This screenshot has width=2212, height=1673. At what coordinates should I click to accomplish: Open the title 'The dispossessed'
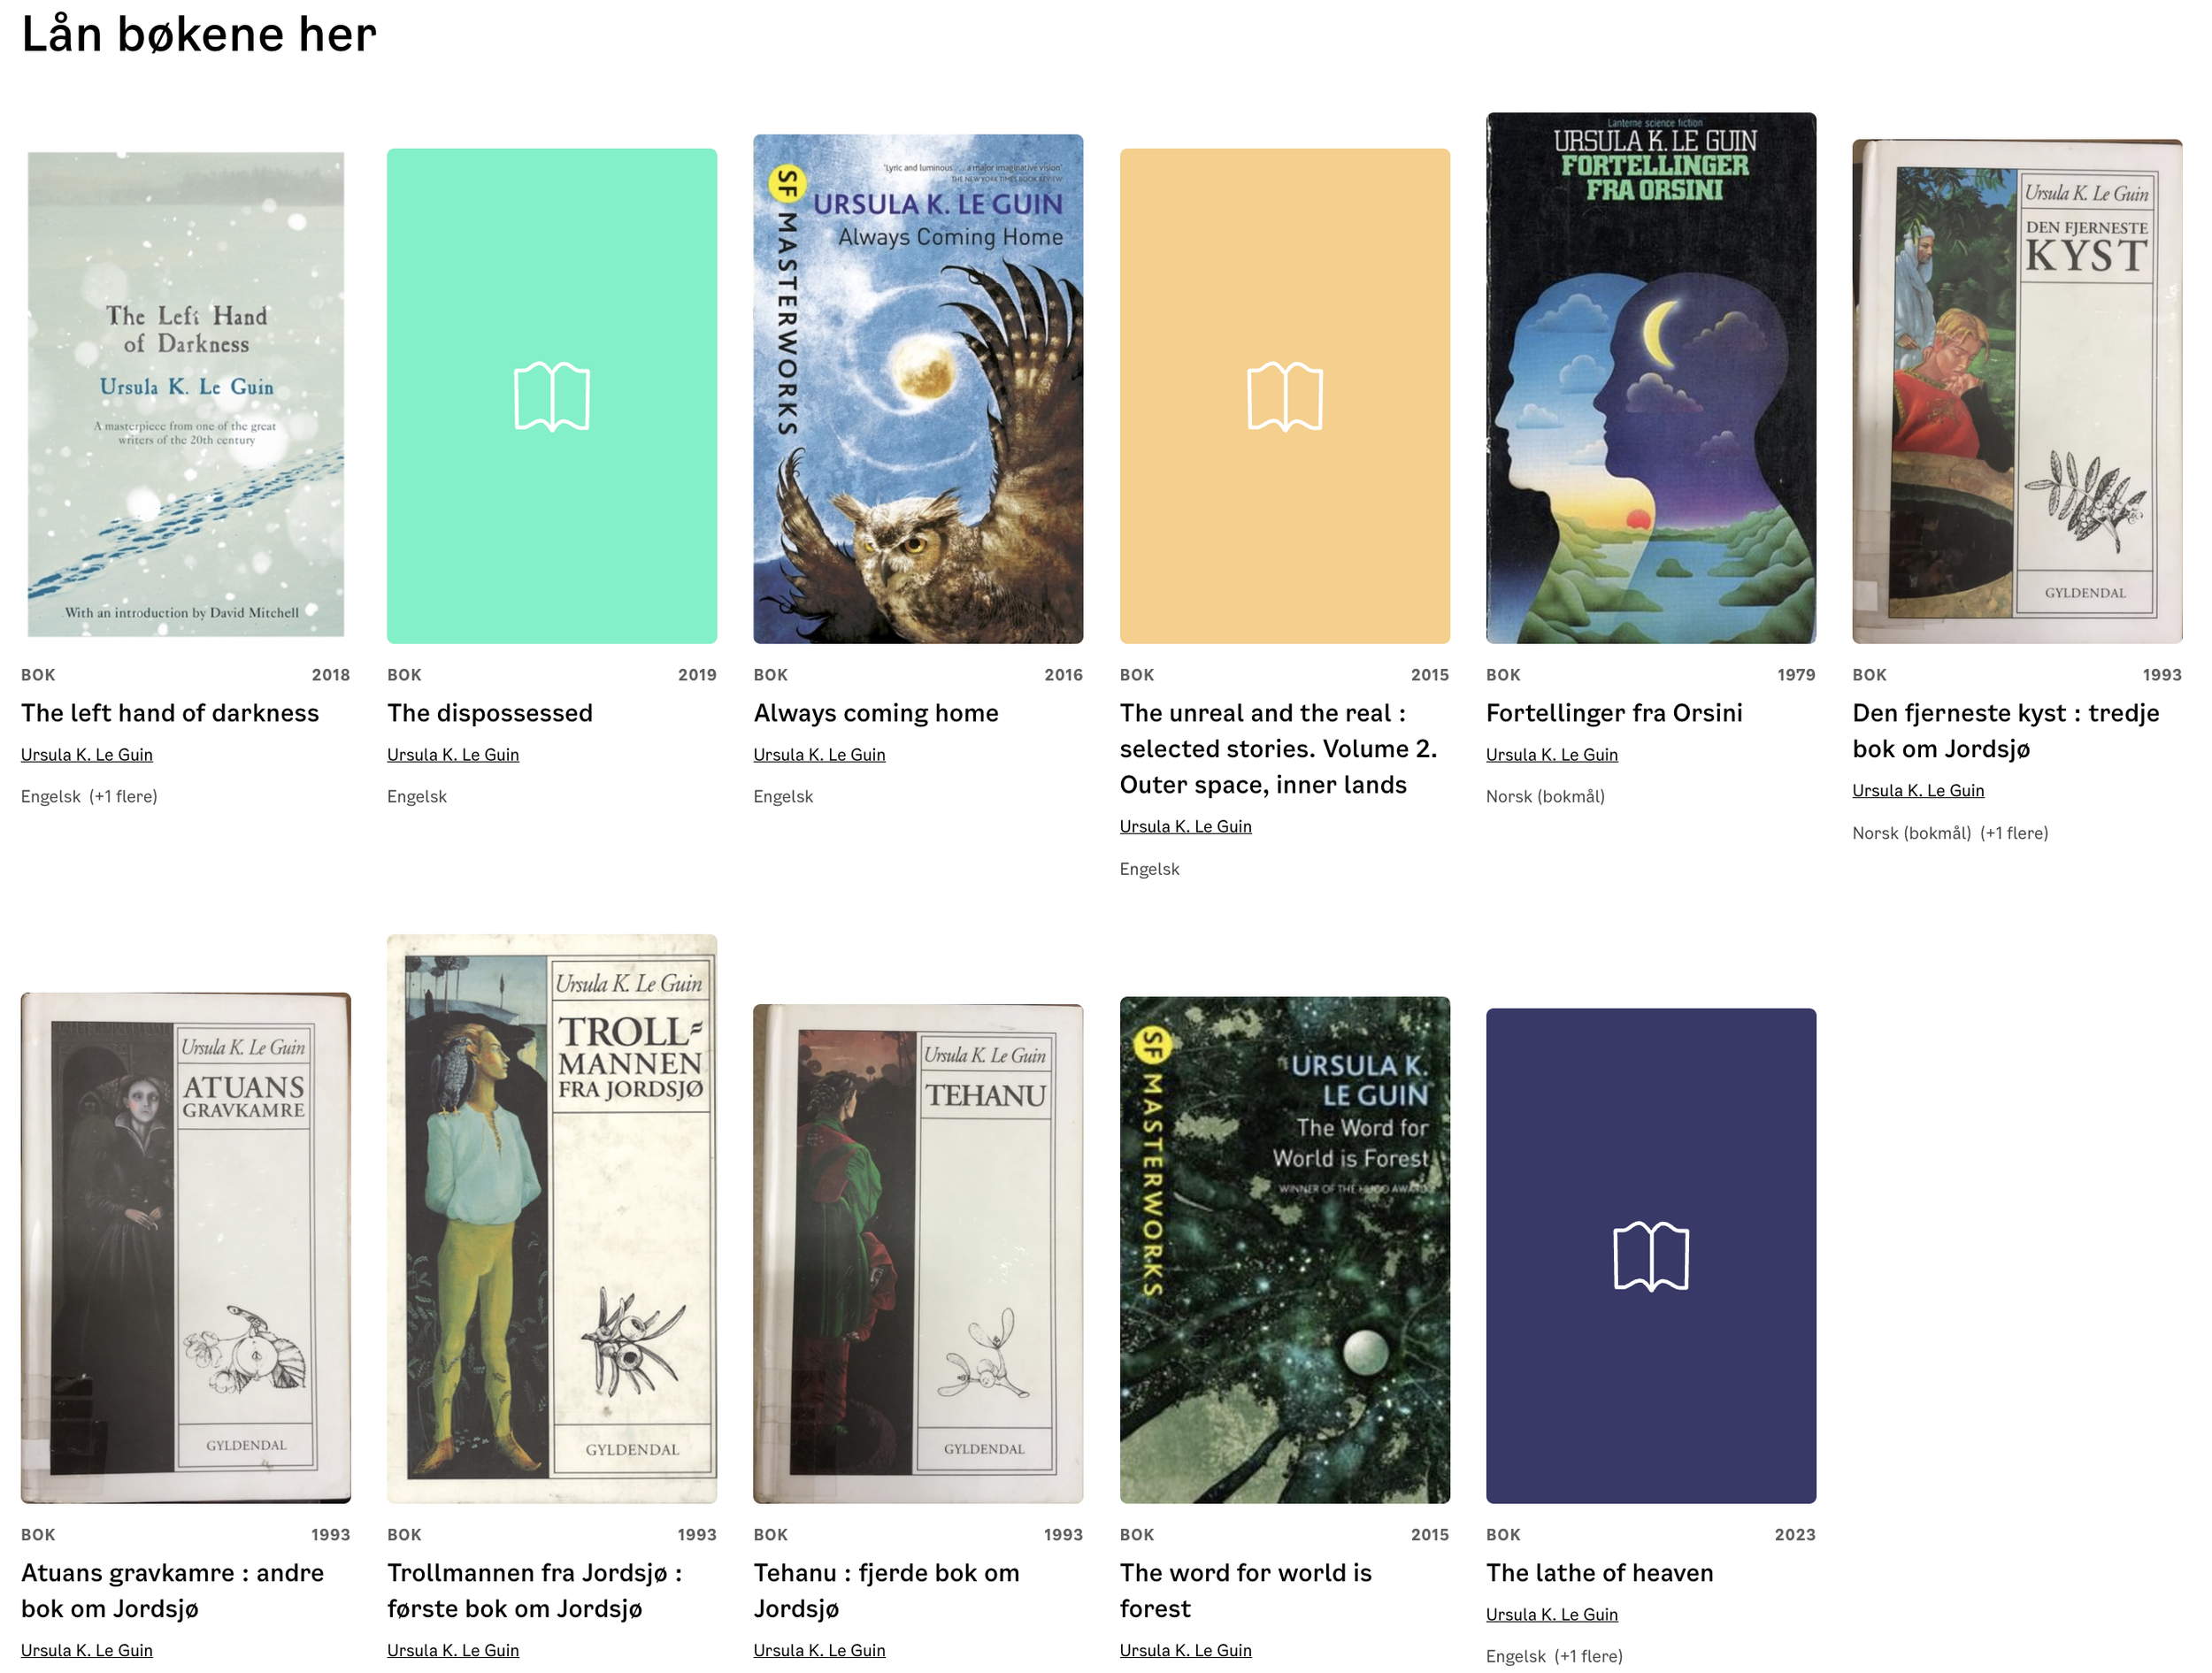tap(490, 713)
